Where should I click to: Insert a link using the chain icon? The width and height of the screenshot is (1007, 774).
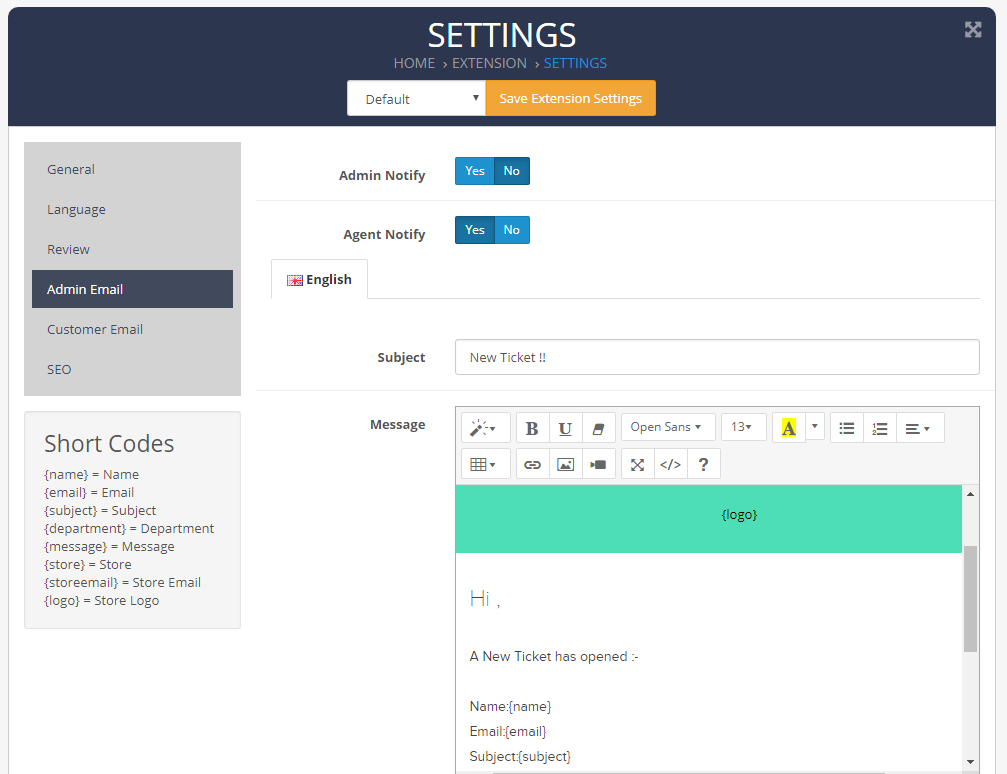pos(532,464)
